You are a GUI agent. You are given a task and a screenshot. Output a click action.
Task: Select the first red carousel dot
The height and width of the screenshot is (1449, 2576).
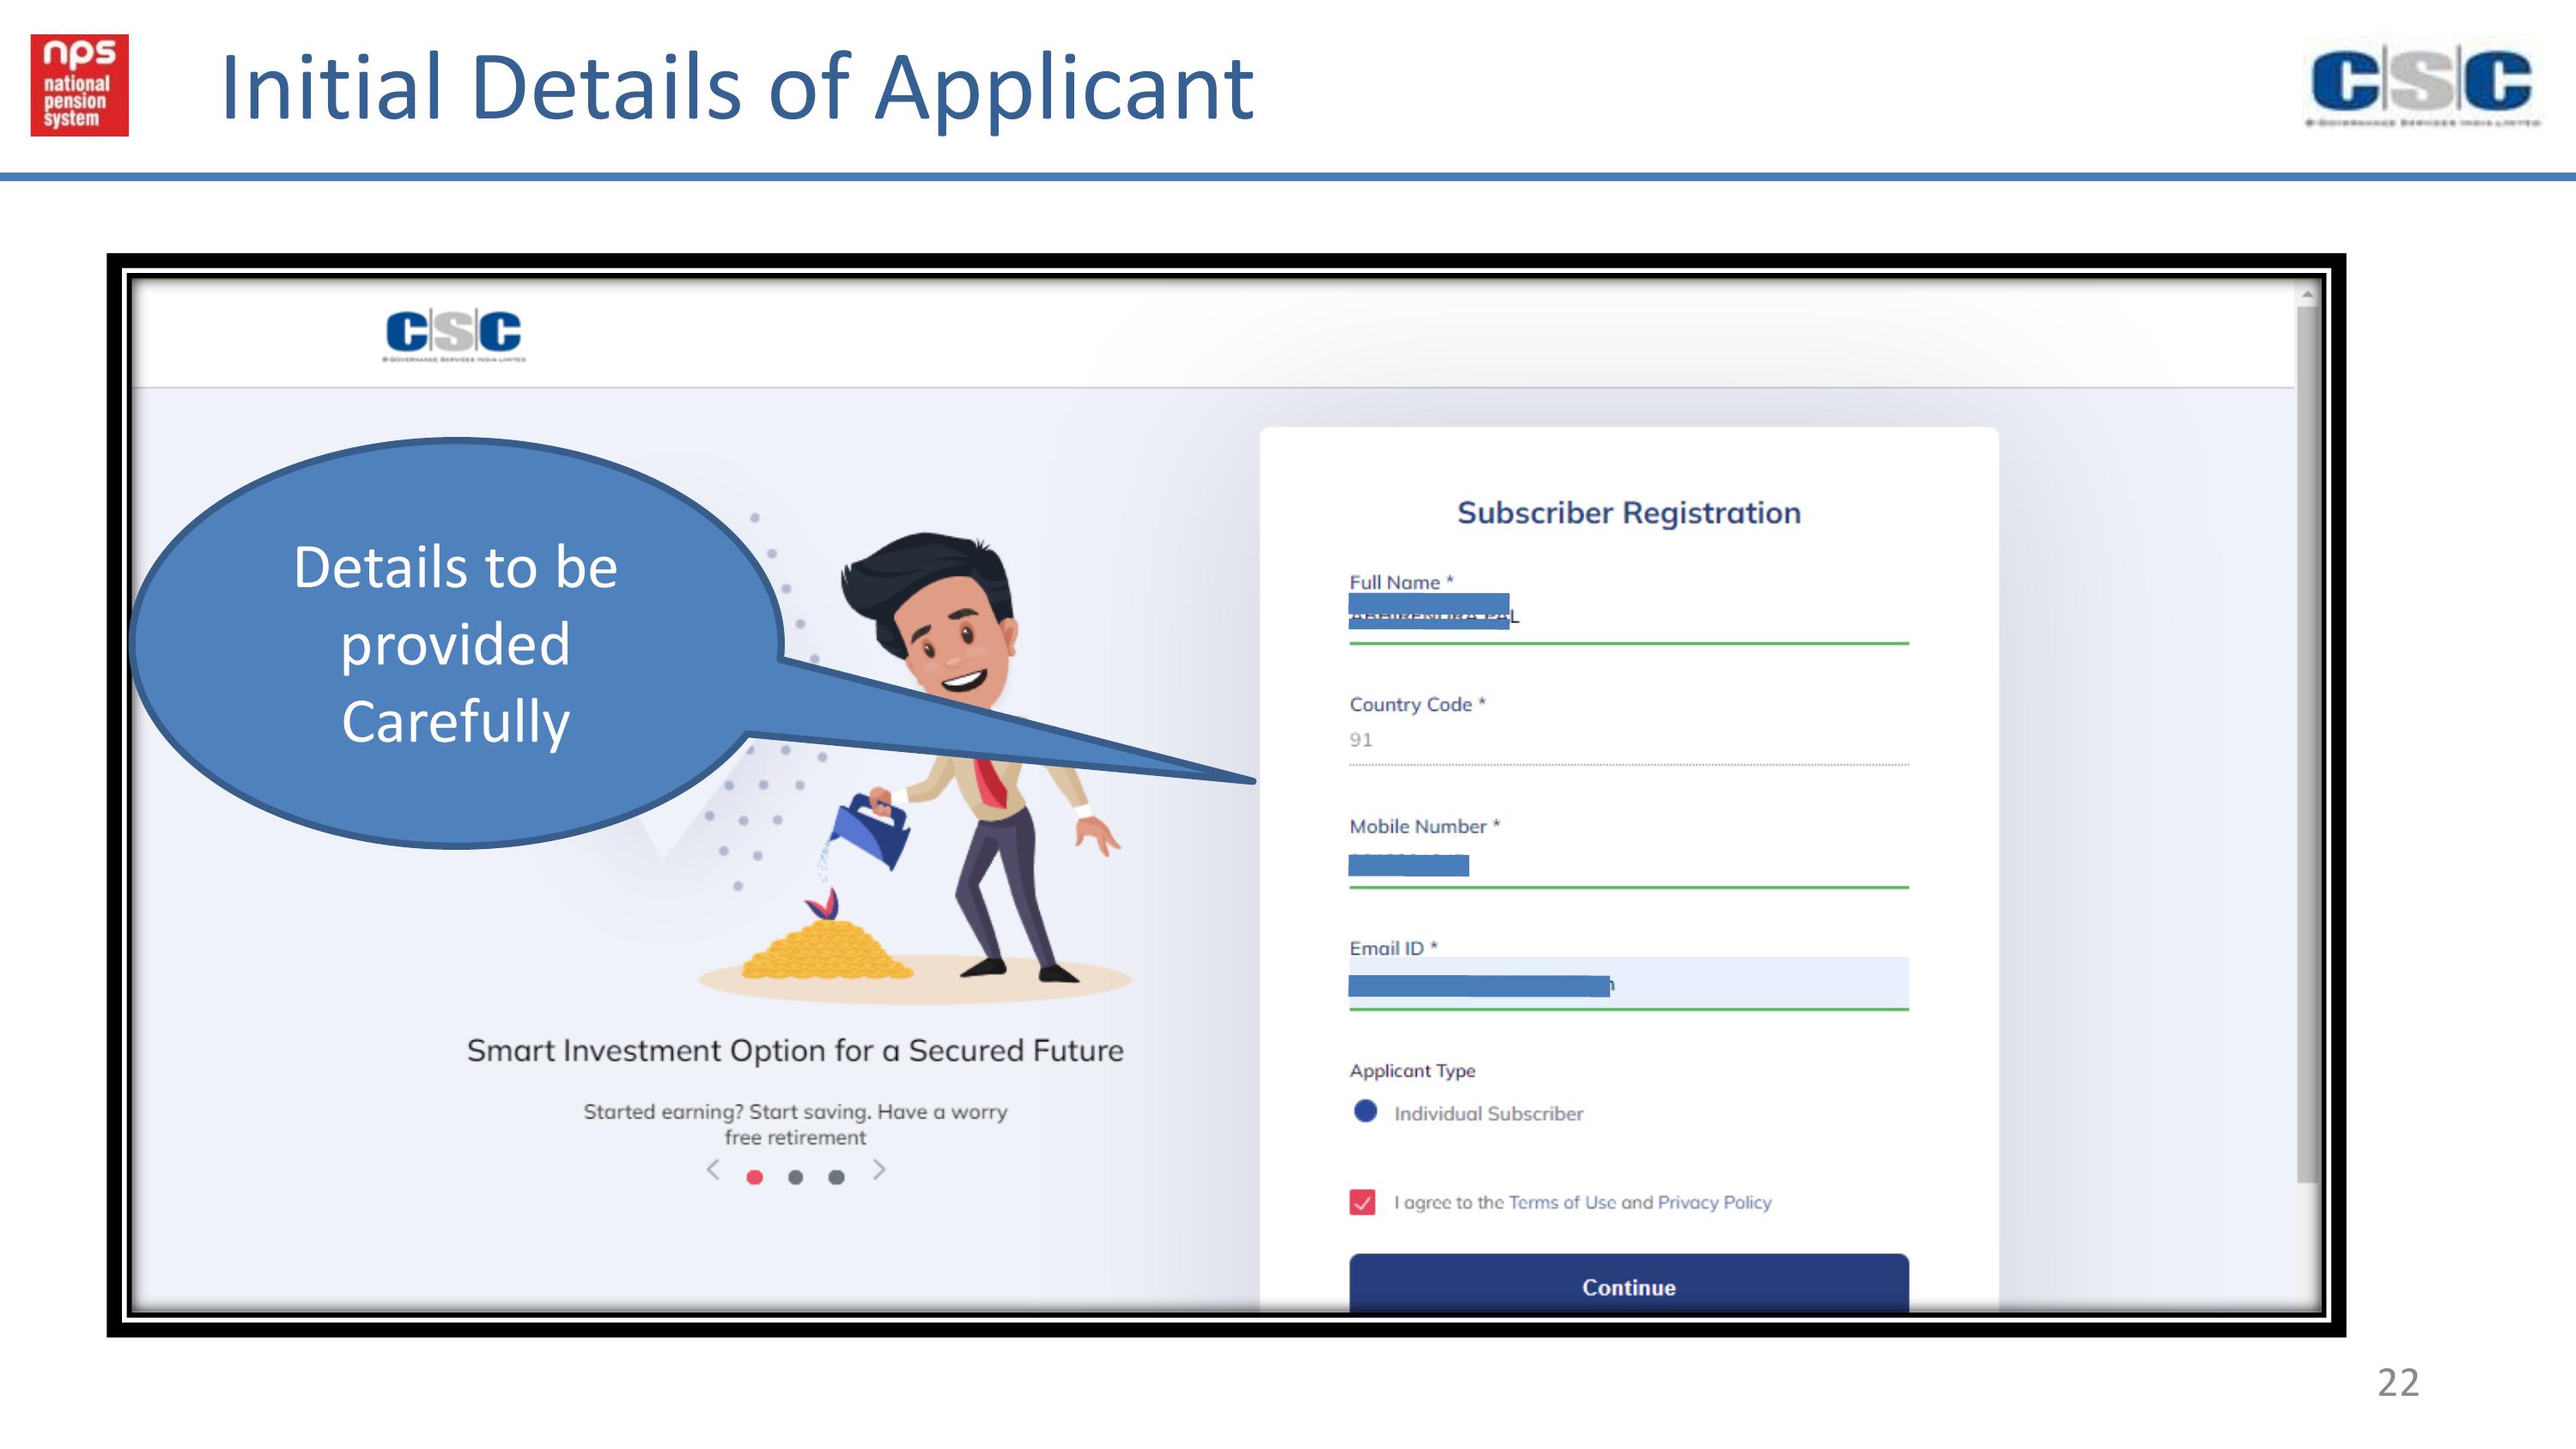[755, 1177]
